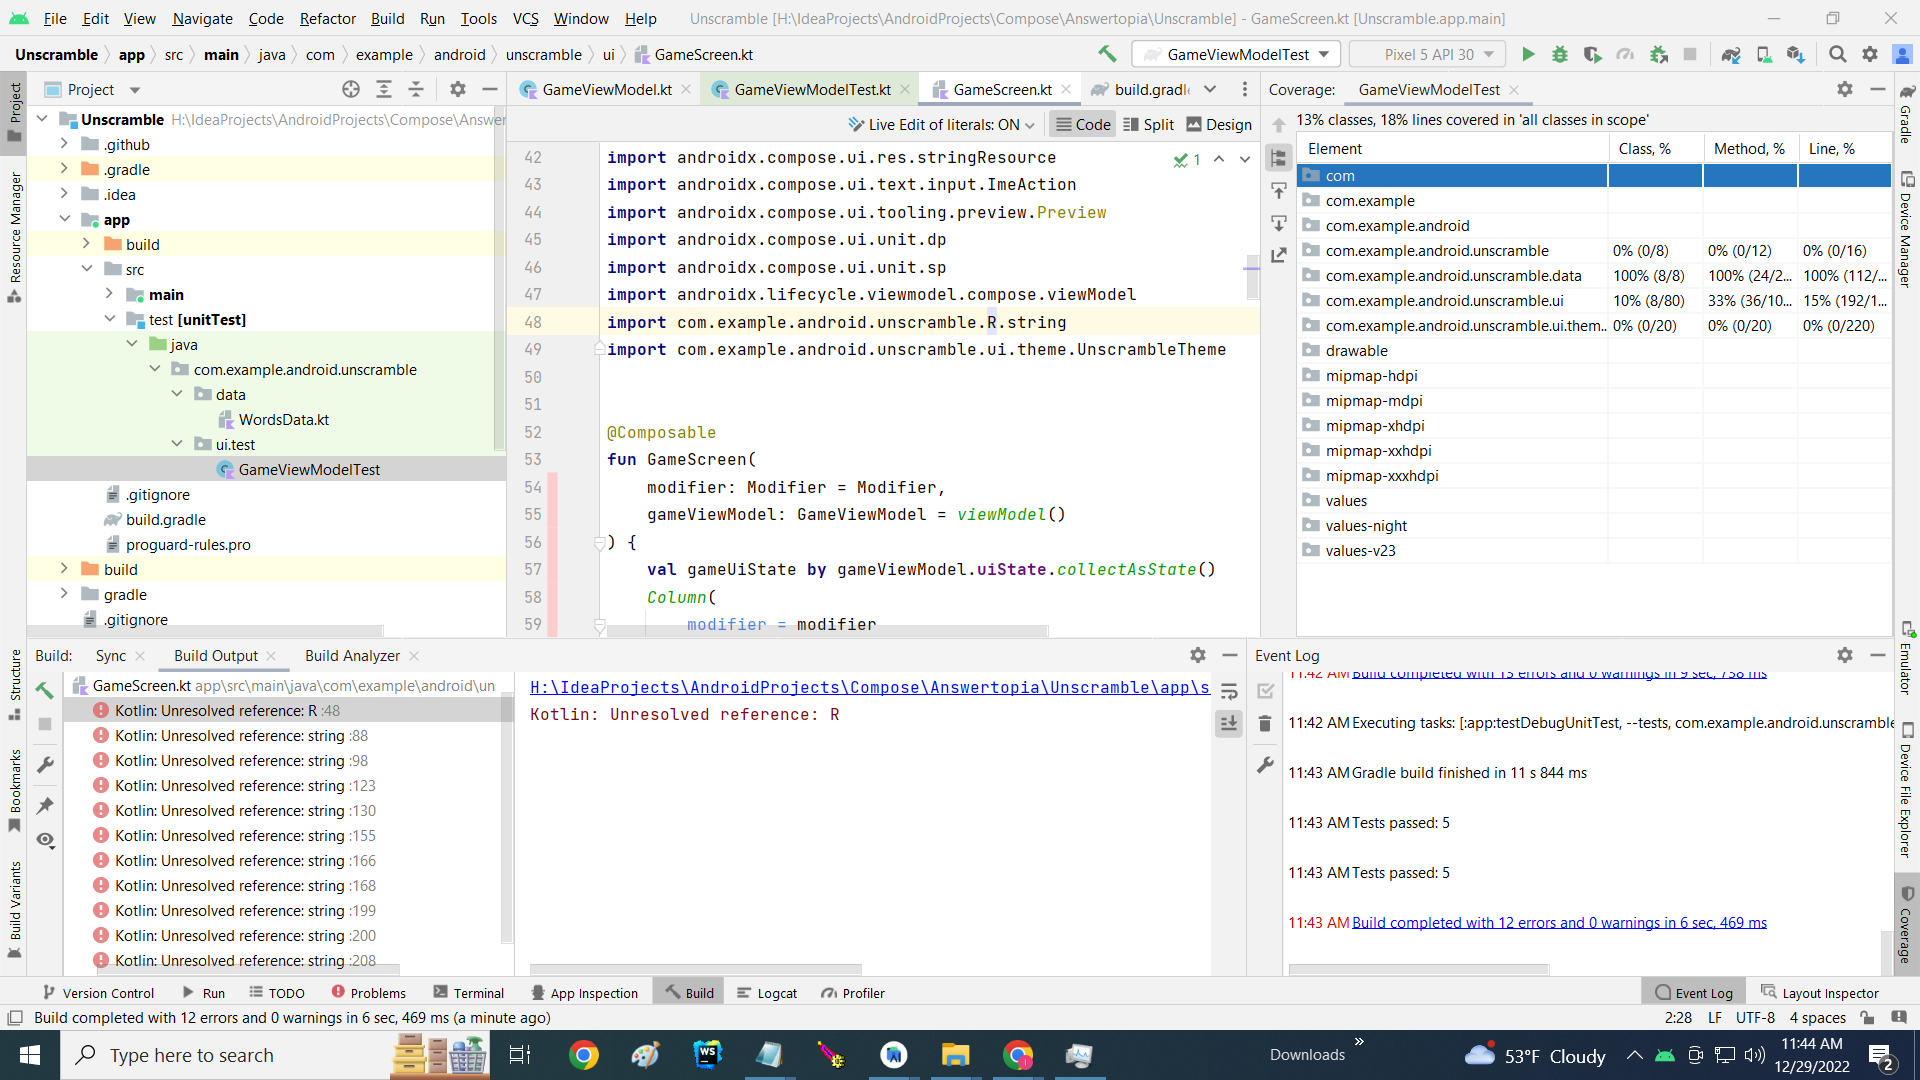Run the app with the green play icon

[x=1529, y=54]
